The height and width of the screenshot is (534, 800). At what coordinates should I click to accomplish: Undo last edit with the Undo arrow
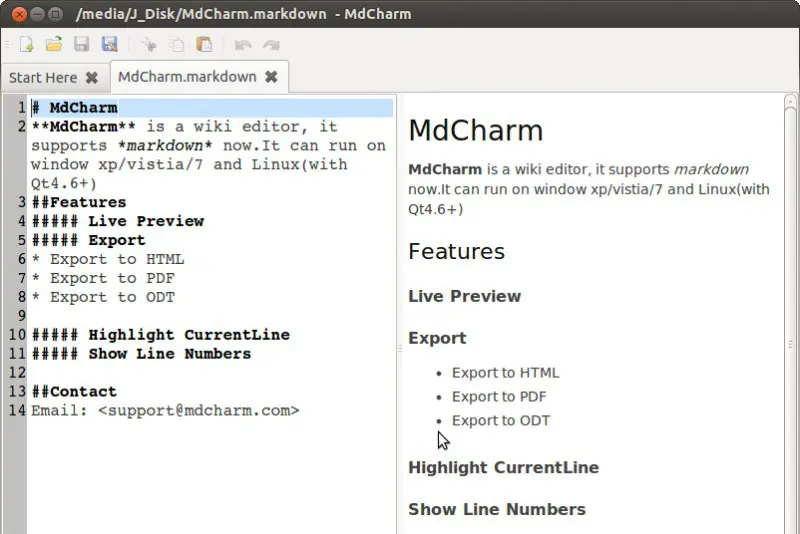(x=243, y=45)
